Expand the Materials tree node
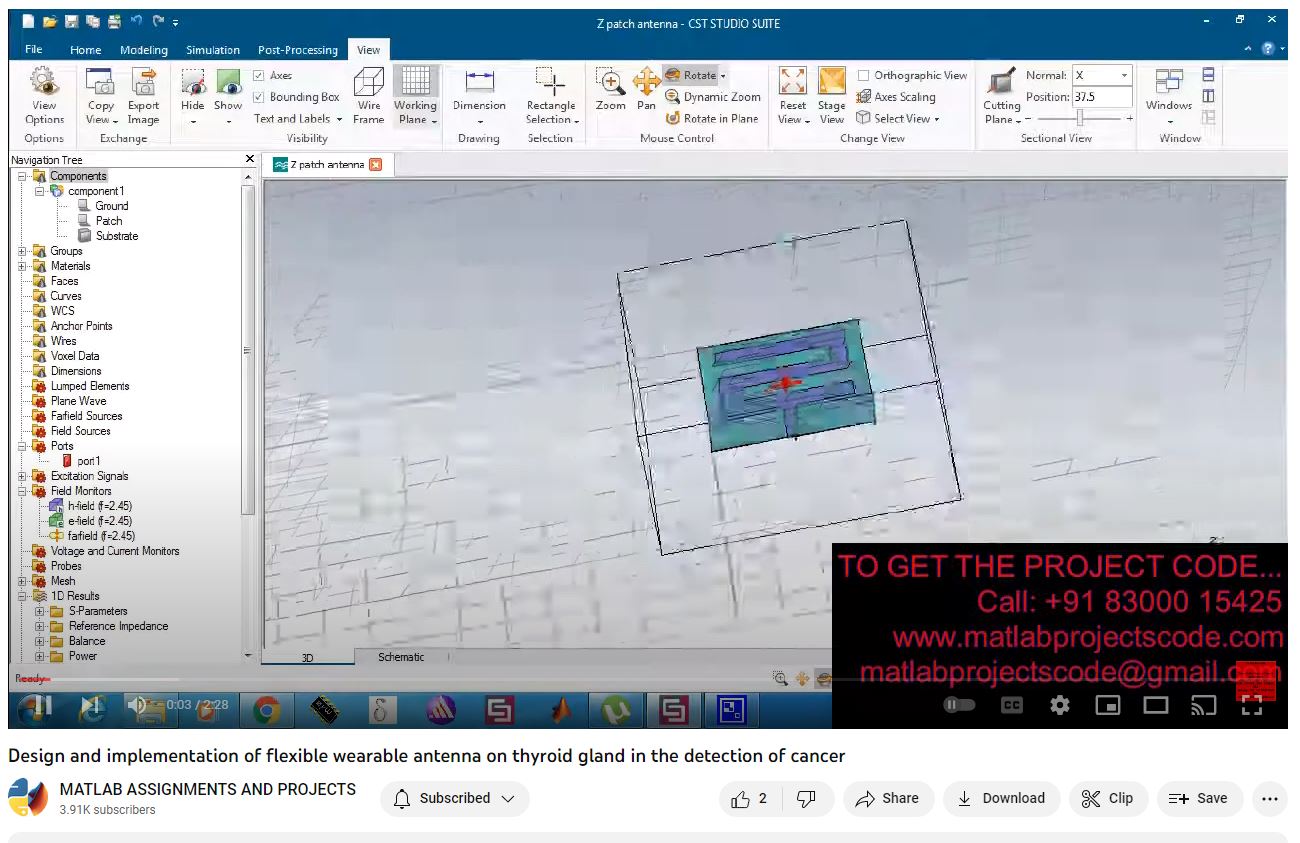The height and width of the screenshot is (843, 1300). [x=22, y=266]
